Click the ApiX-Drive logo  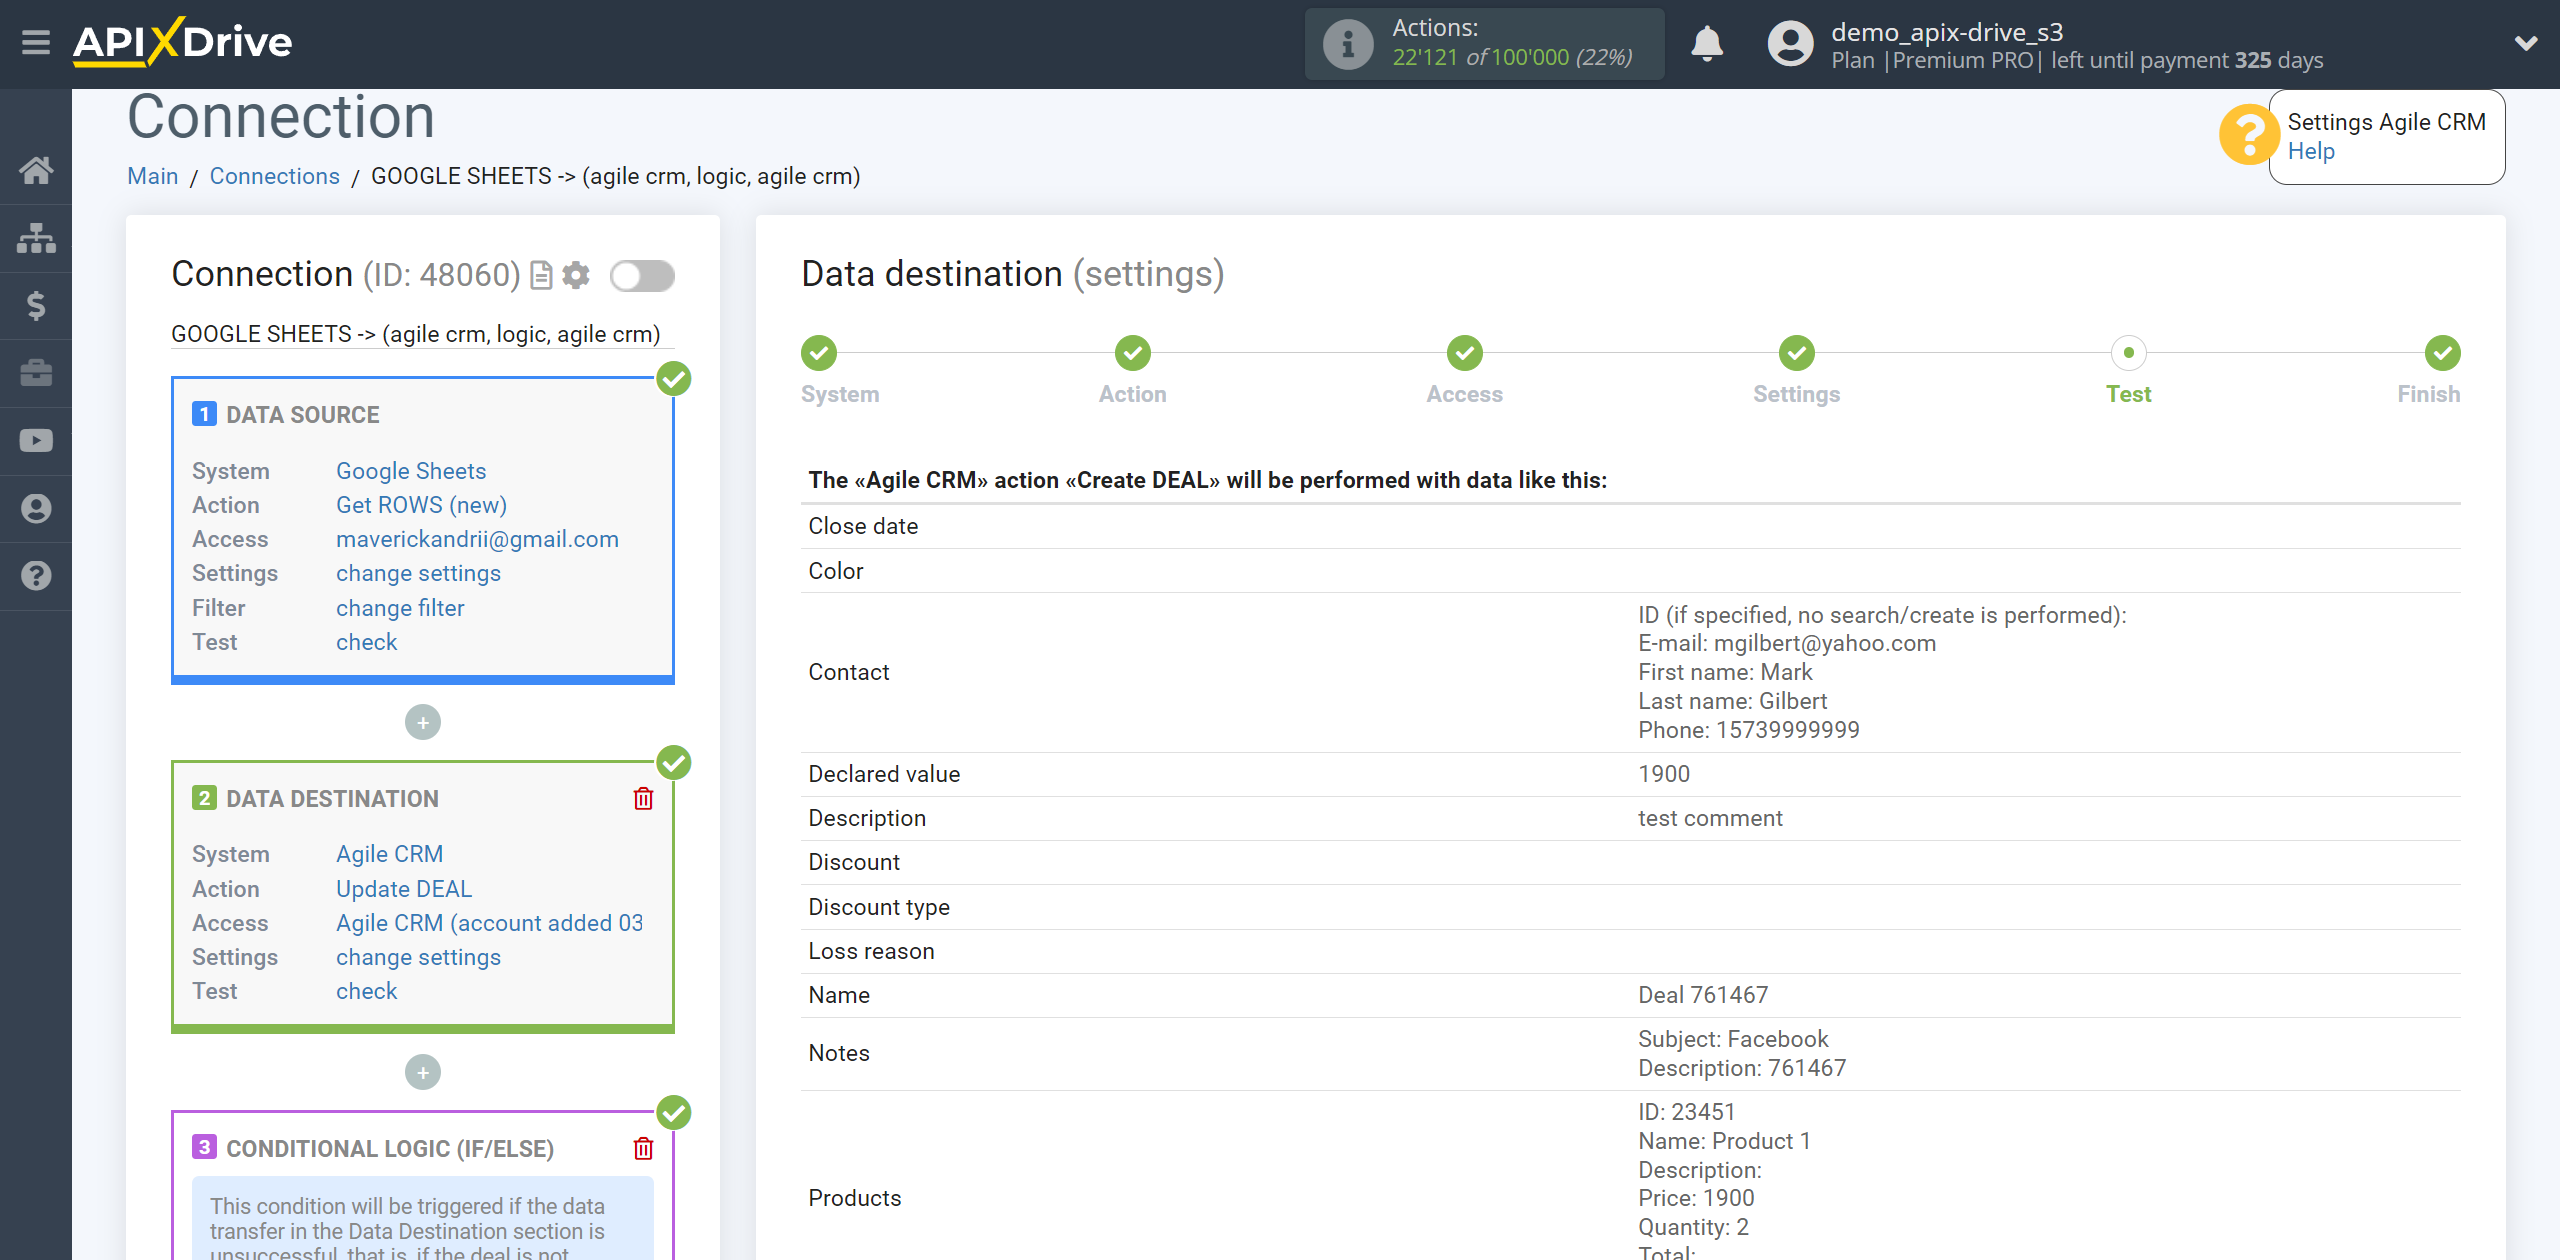tap(182, 43)
